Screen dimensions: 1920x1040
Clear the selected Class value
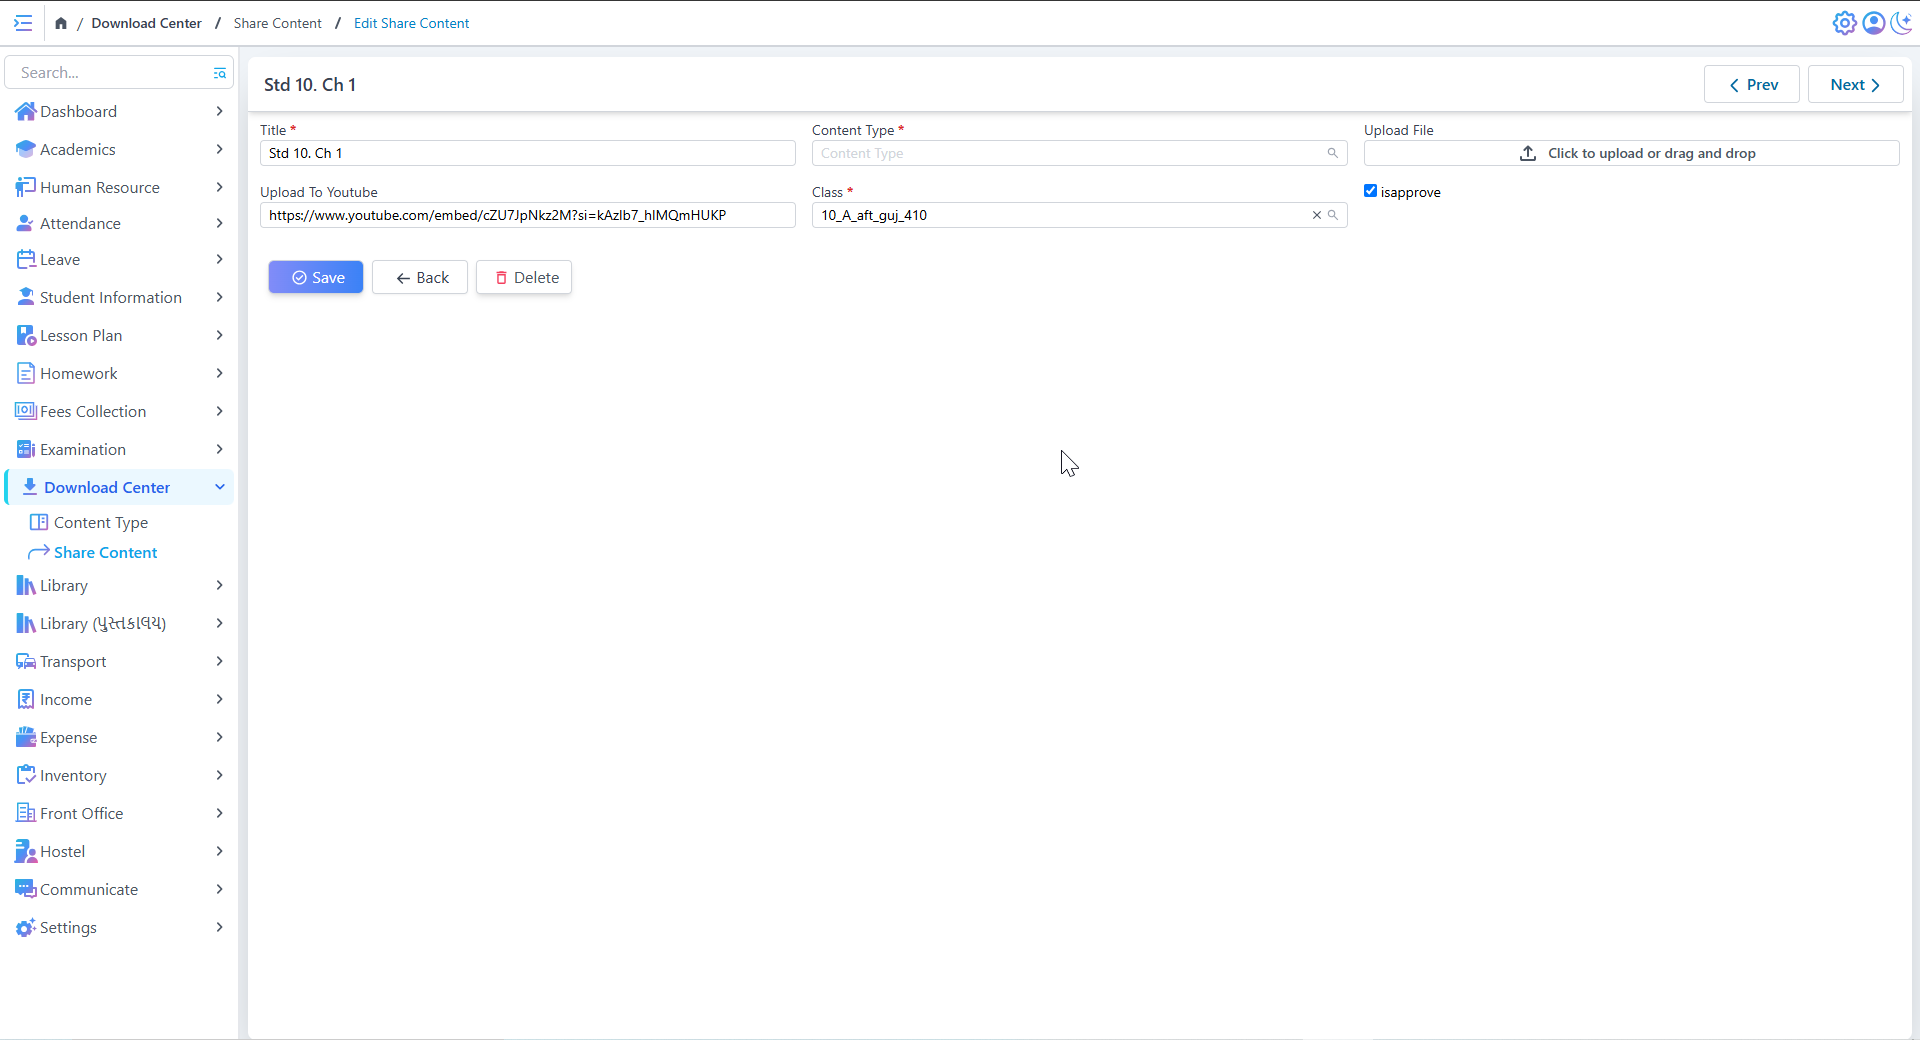click(x=1317, y=215)
